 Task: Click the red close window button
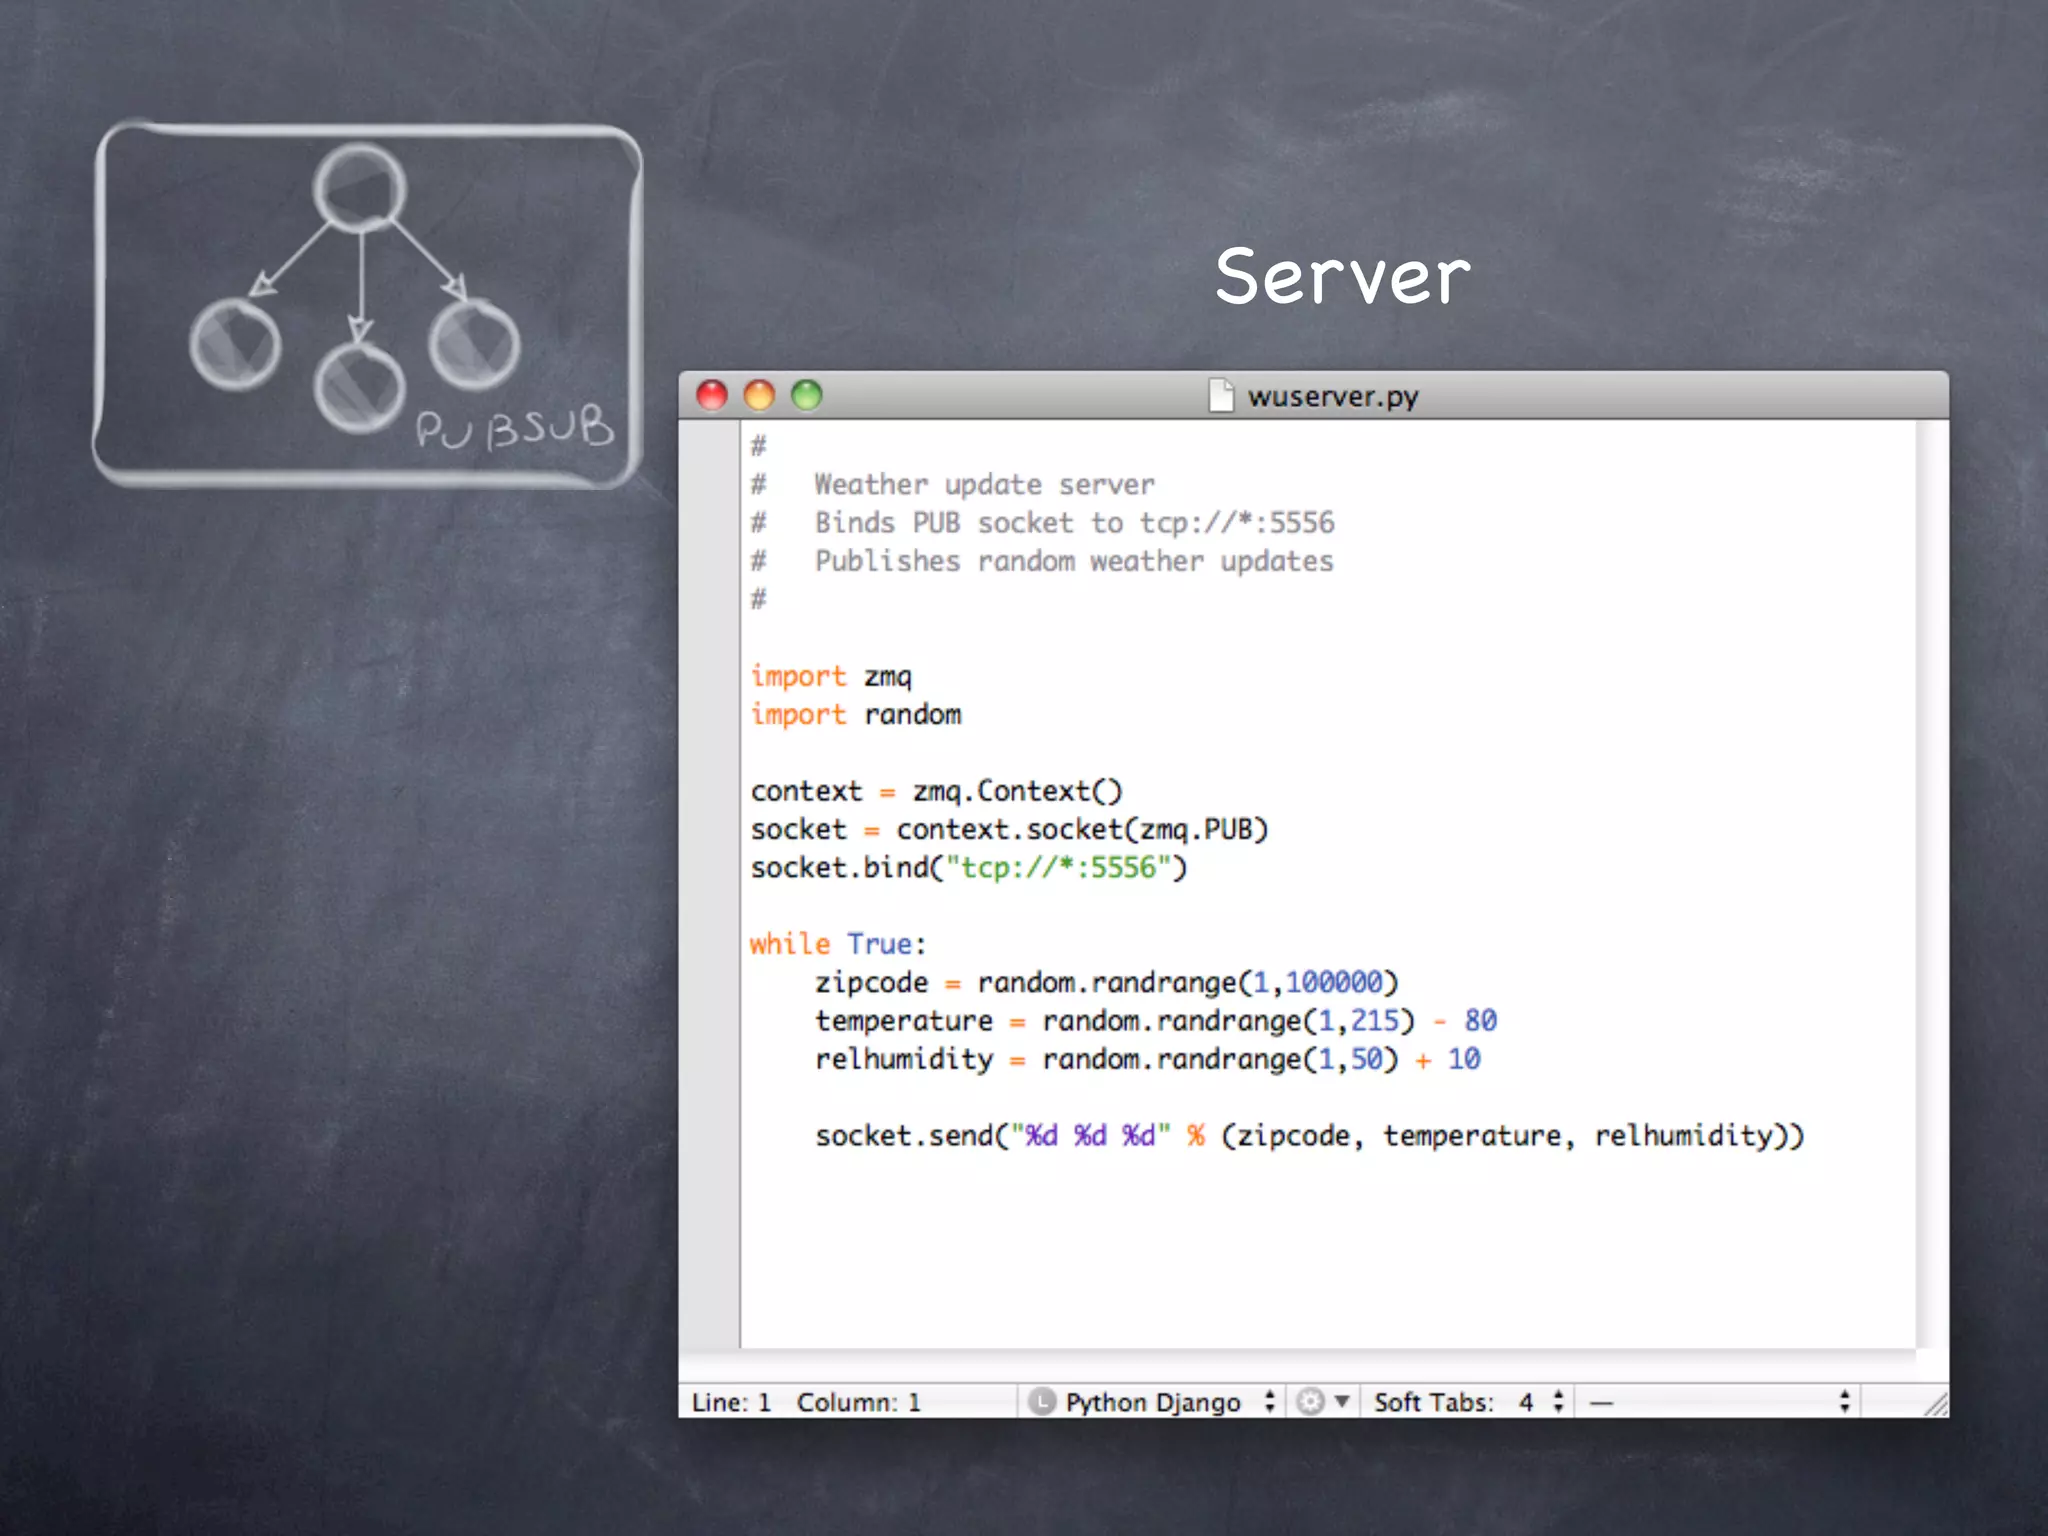click(x=711, y=396)
